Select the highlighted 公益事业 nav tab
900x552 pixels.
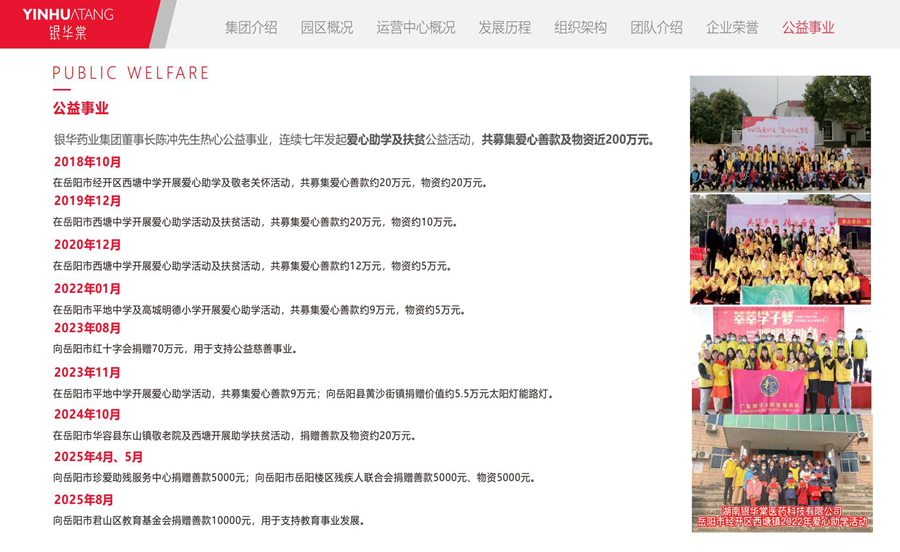(x=808, y=27)
